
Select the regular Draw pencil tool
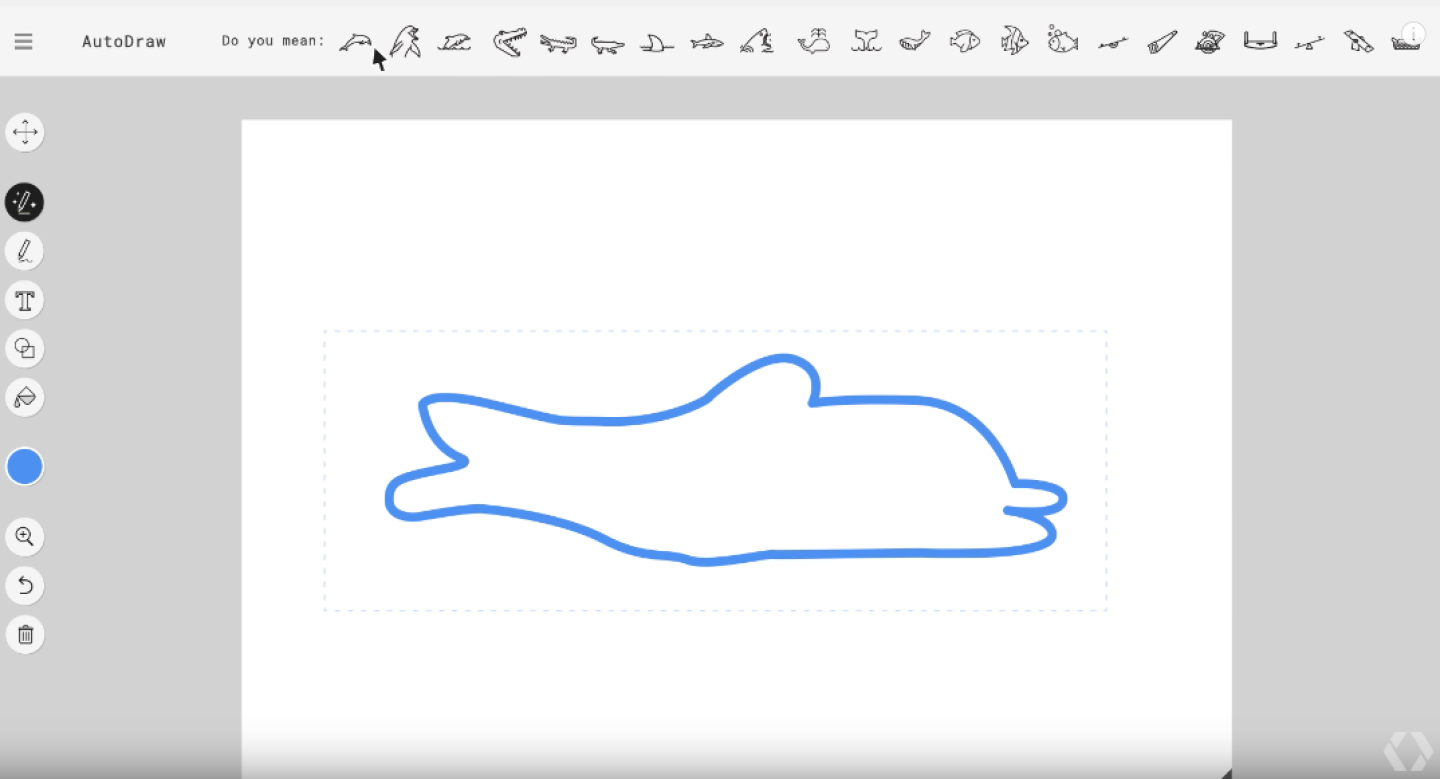pyautogui.click(x=24, y=250)
